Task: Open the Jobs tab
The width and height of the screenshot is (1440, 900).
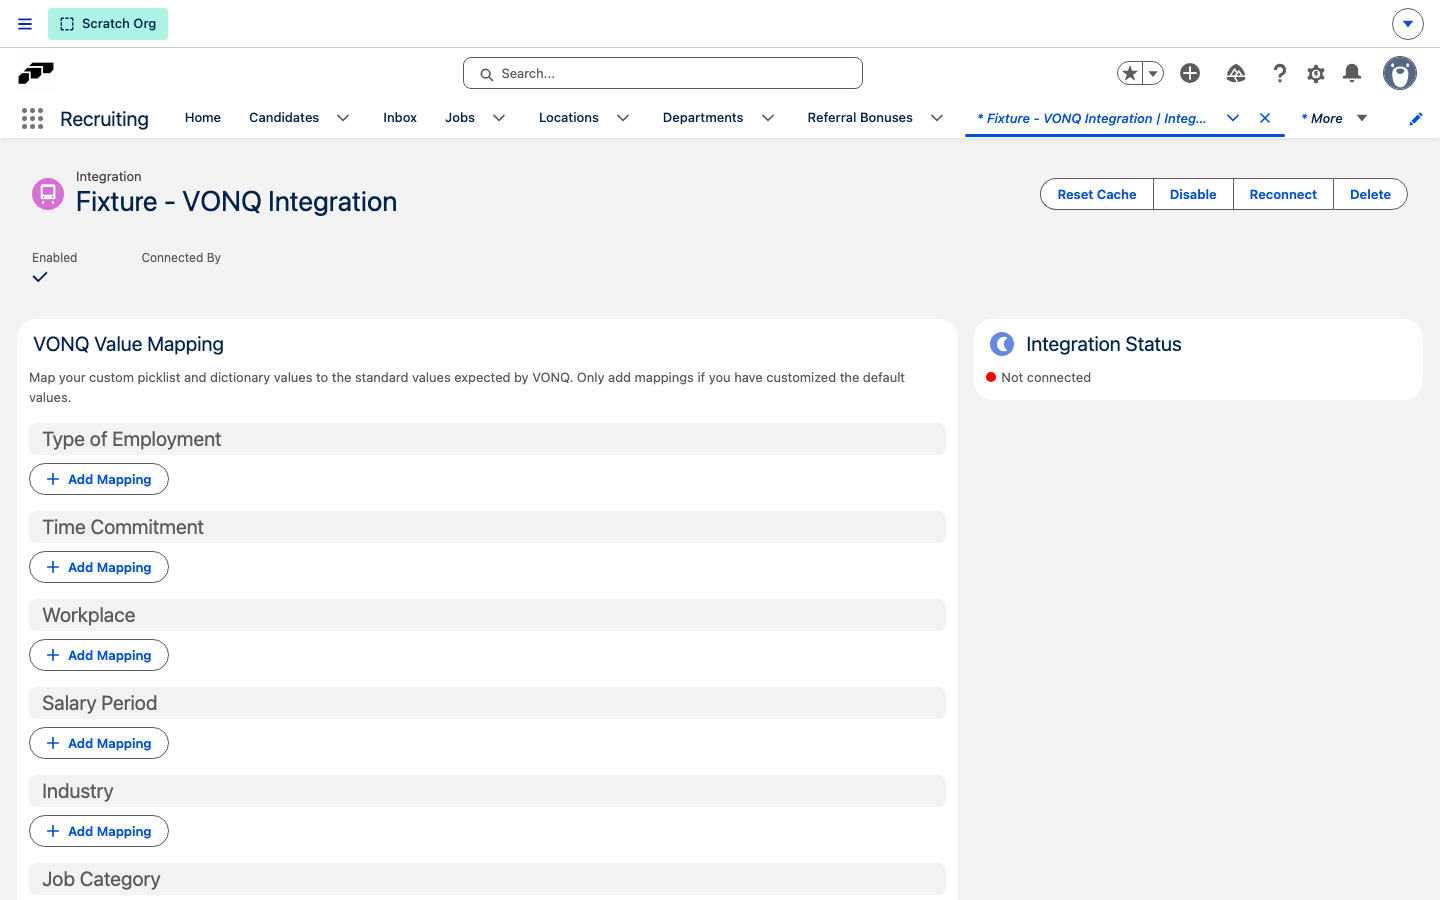Action: (x=460, y=118)
